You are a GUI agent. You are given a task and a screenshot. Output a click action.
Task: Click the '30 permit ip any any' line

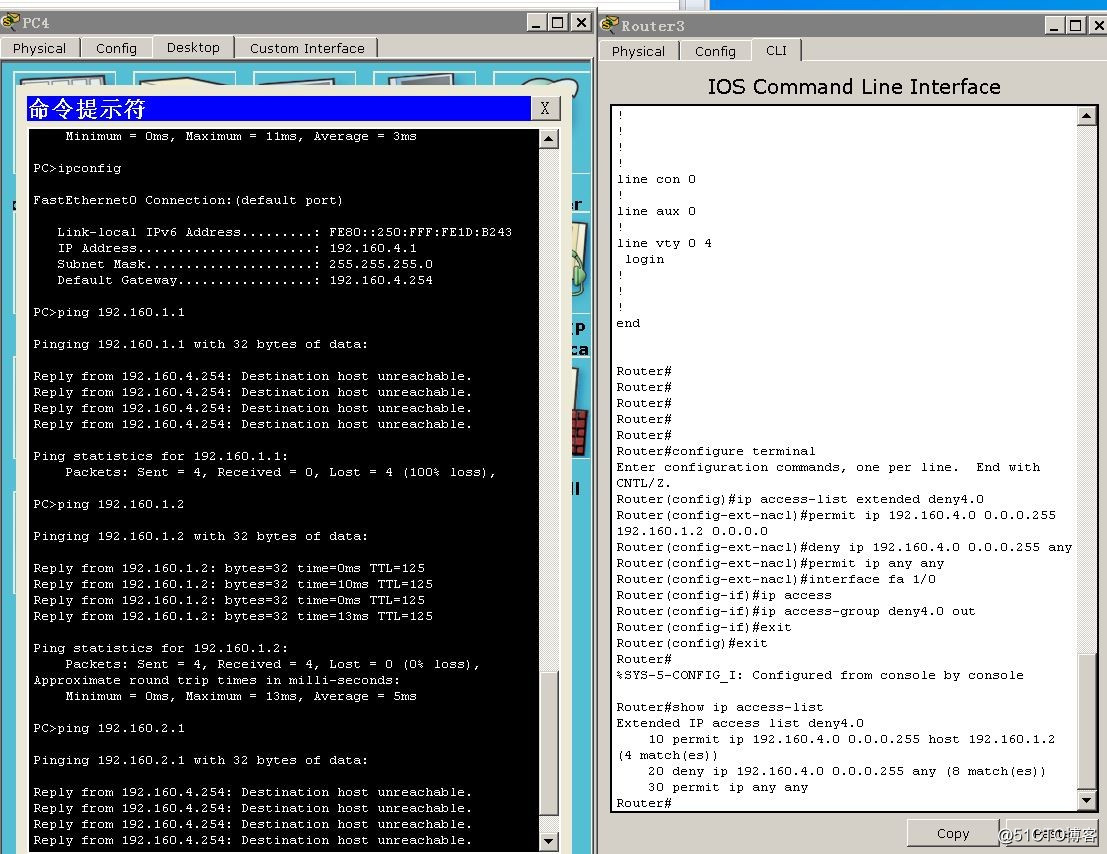pyautogui.click(x=728, y=788)
